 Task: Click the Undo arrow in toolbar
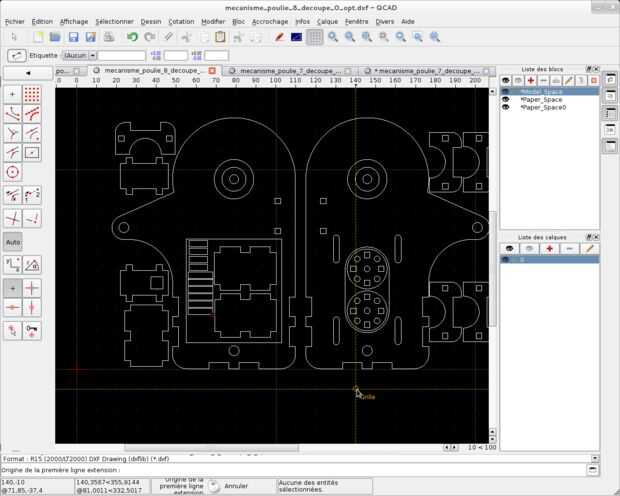(x=132, y=37)
